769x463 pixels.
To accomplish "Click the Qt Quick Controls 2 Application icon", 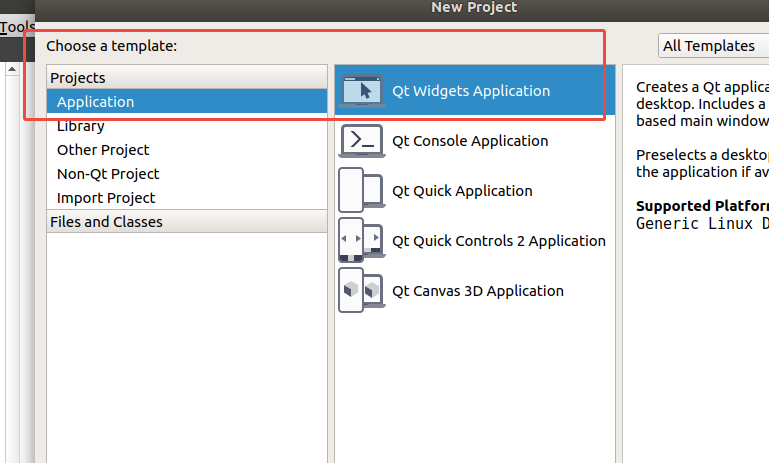I will 362,240.
